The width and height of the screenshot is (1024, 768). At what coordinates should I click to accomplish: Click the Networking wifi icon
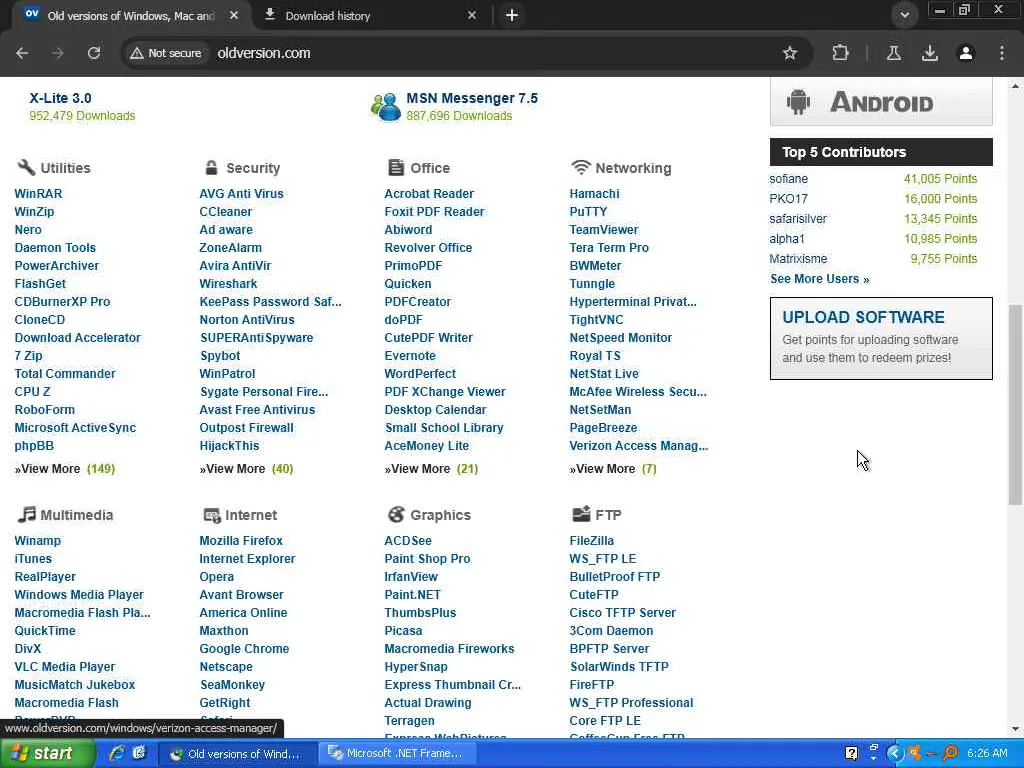[x=580, y=167]
